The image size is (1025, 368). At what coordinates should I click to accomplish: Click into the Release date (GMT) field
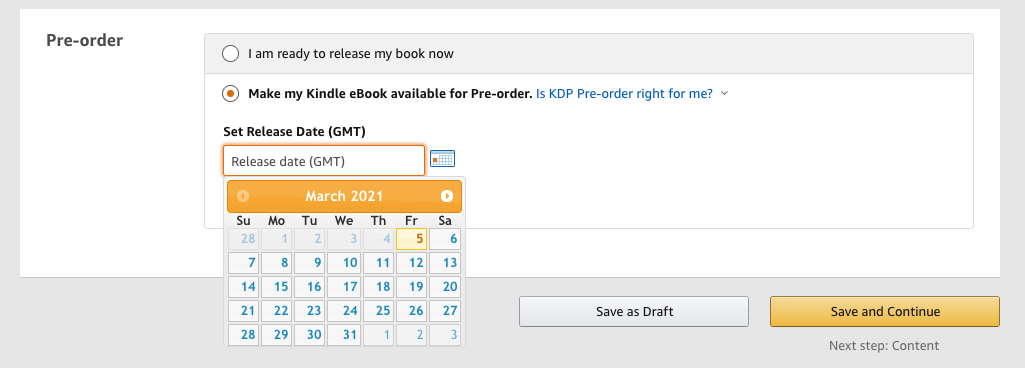click(x=324, y=161)
